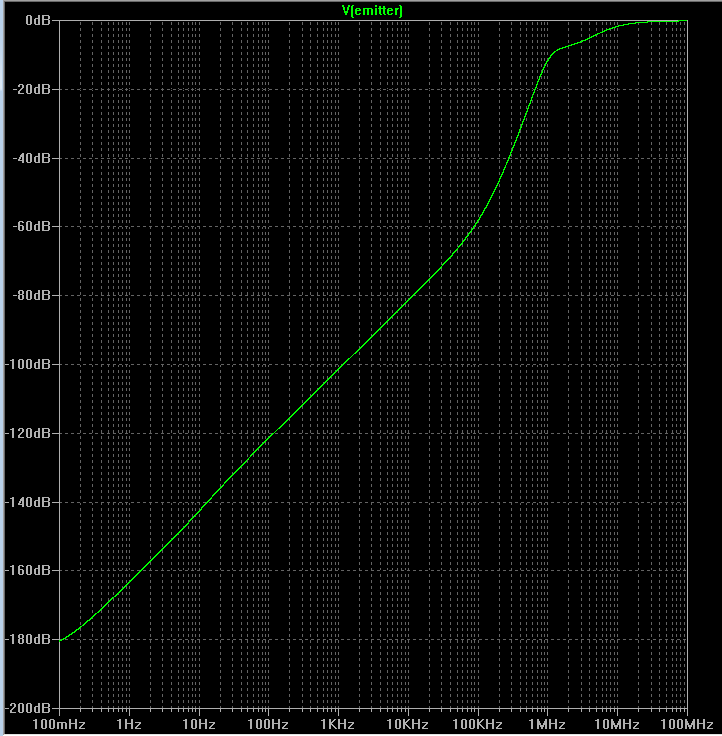Select the -100dB axis label

coord(28,364)
